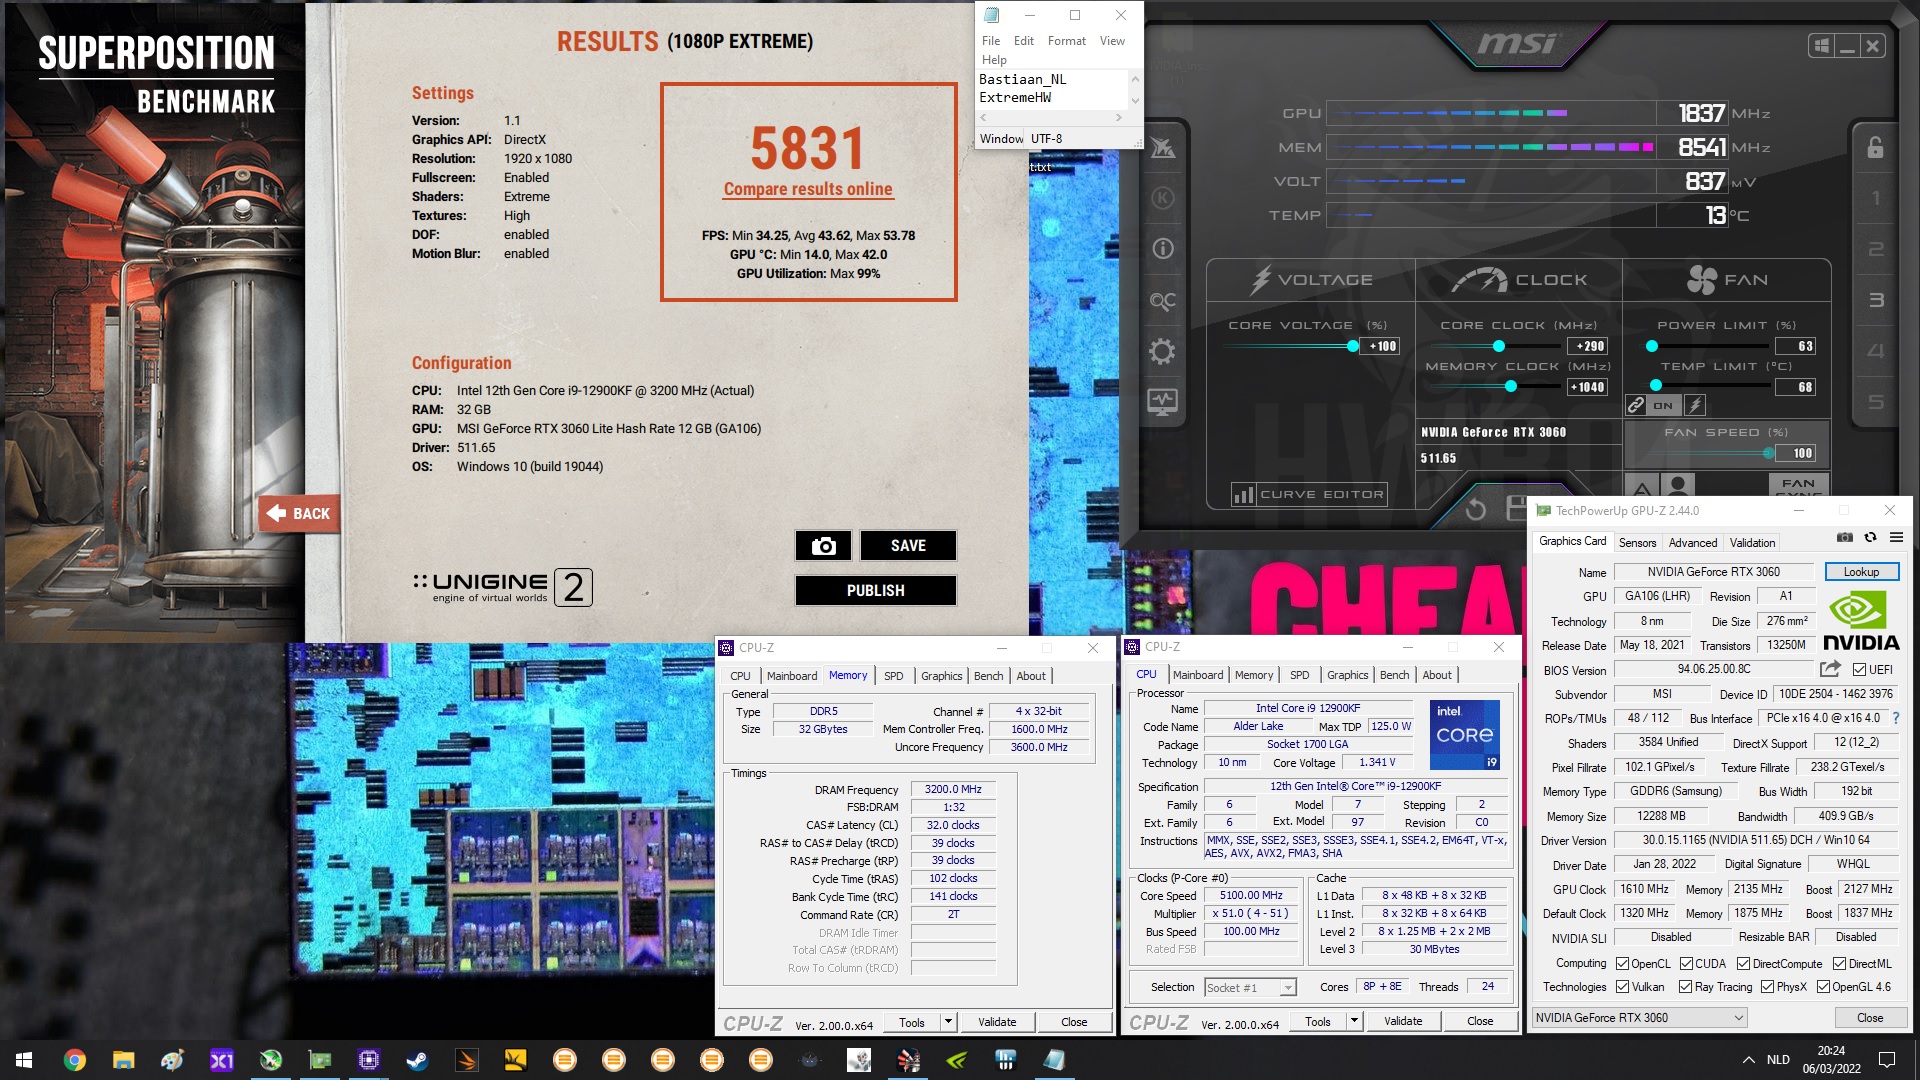Open MSI Afterburner settings gear icon

[1162, 351]
